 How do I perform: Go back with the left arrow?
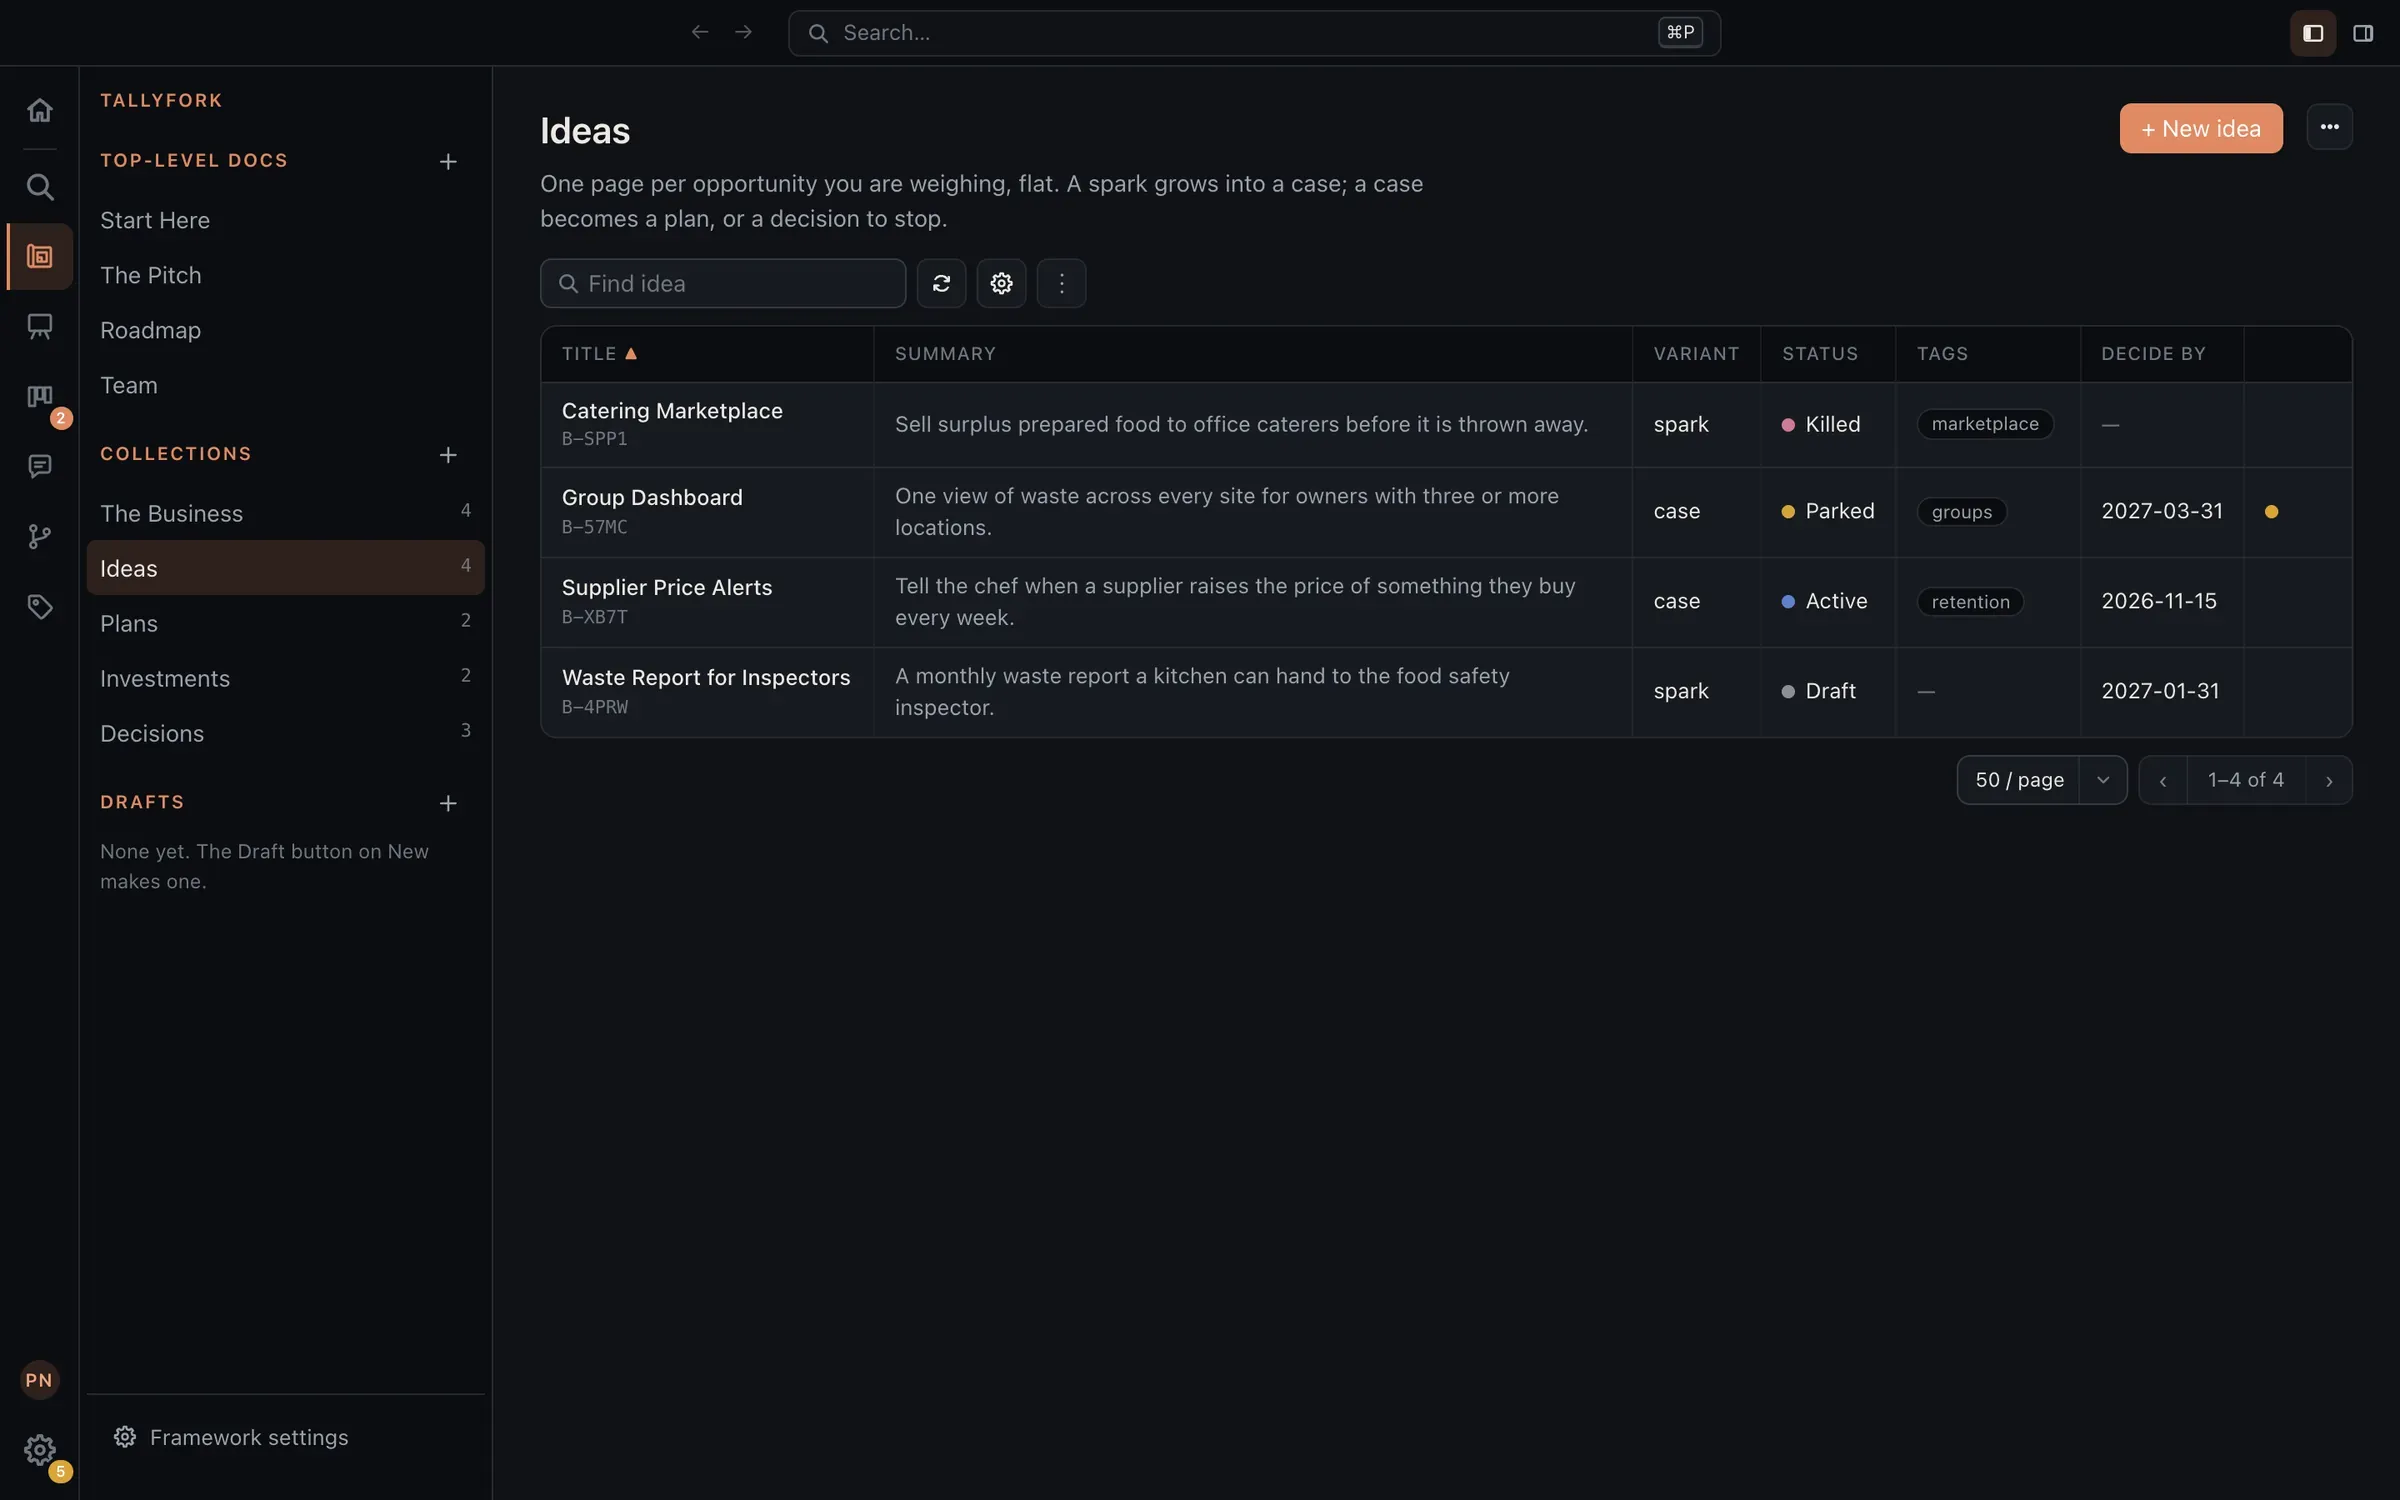(699, 33)
